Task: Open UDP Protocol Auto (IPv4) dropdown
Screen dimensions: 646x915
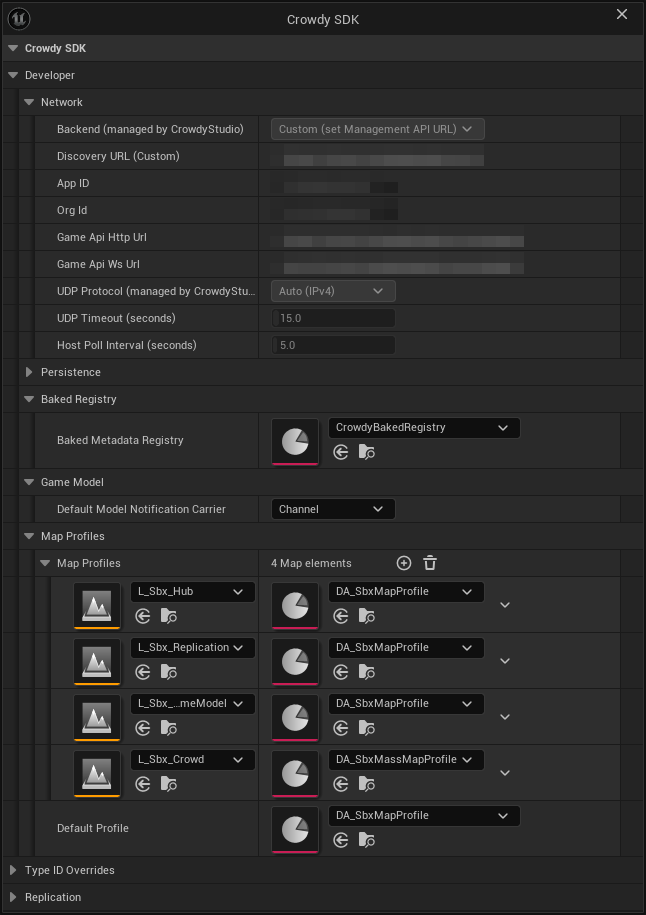Action: coord(333,291)
